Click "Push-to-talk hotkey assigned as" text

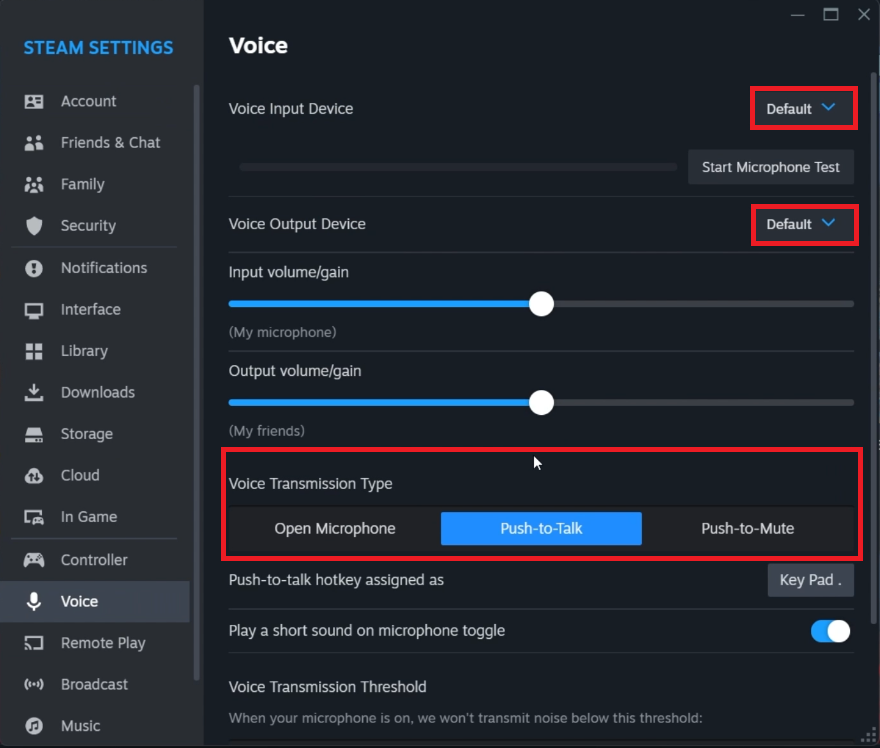click(336, 580)
